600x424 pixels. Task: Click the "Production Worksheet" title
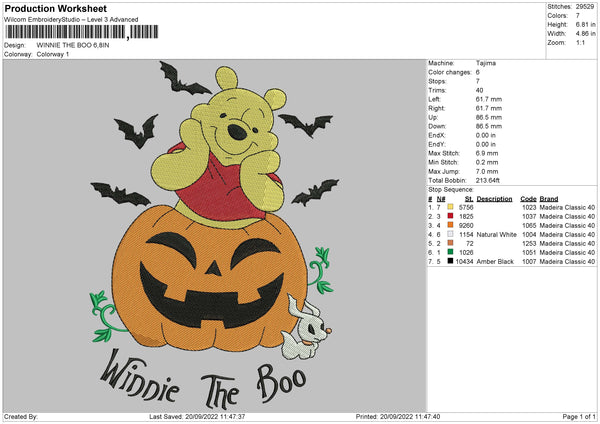[x=55, y=8]
